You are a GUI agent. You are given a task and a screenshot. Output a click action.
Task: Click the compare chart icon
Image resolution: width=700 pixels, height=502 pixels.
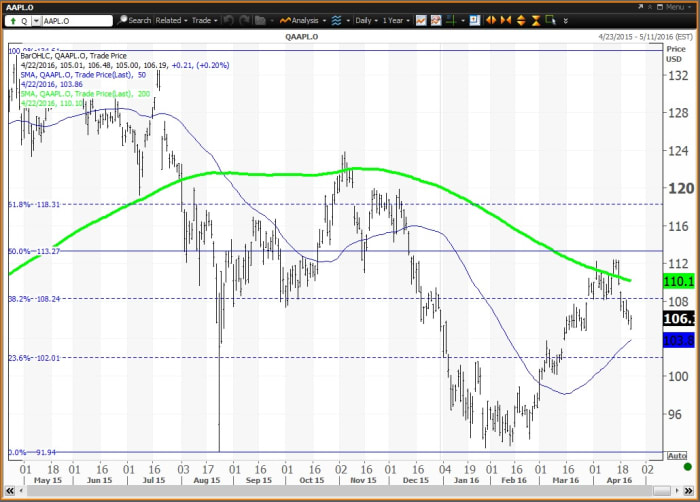point(436,21)
